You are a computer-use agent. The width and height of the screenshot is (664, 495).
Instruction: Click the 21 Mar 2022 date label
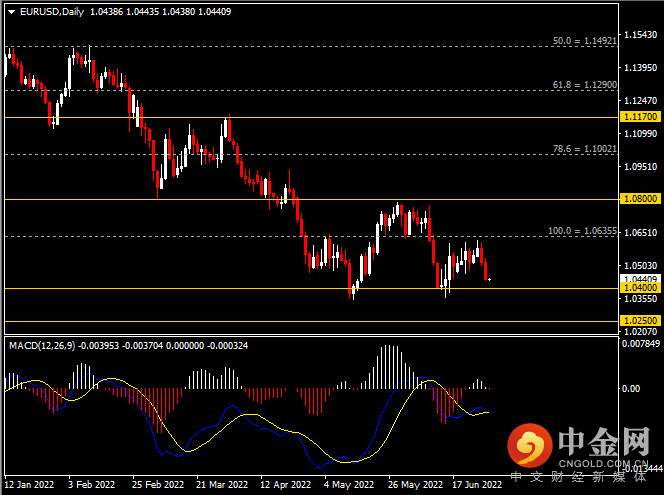pyautogui.click(x=222, y=484)
